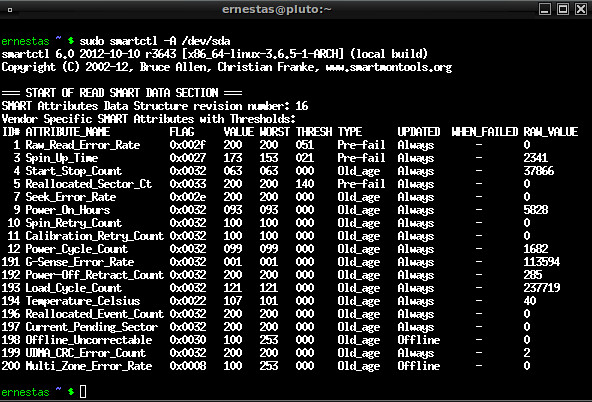The image size is (592, 402).
Task: Close the terminal window
Action: 581,9
